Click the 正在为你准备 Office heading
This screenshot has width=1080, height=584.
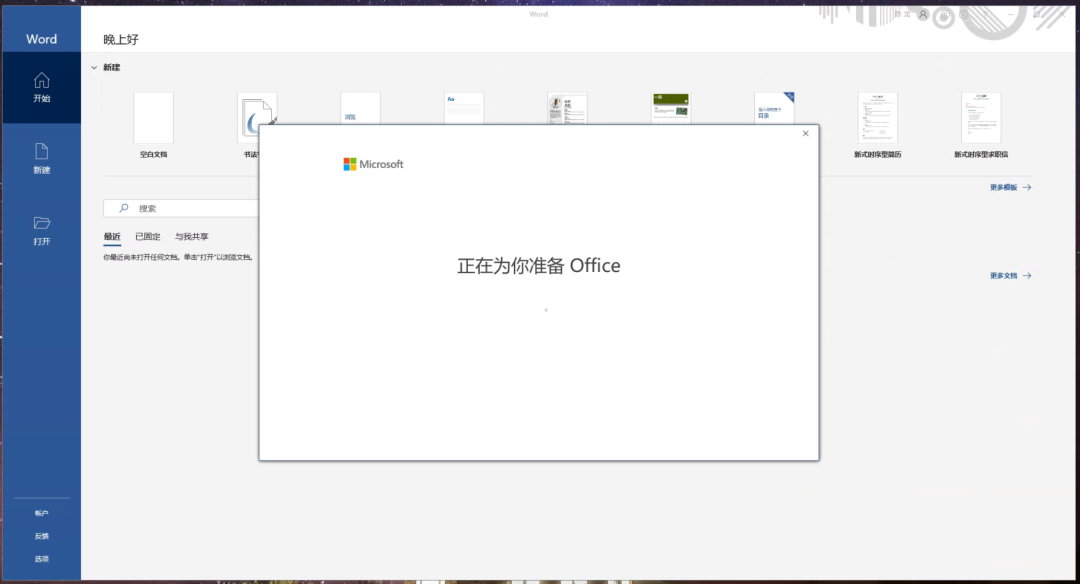point(539,265)
